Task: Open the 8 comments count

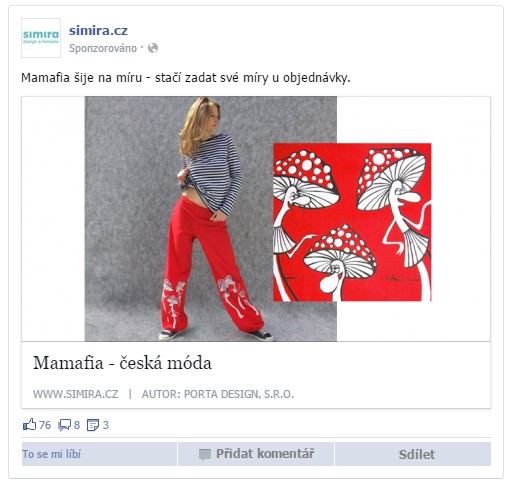Action: tap(77, 425)
